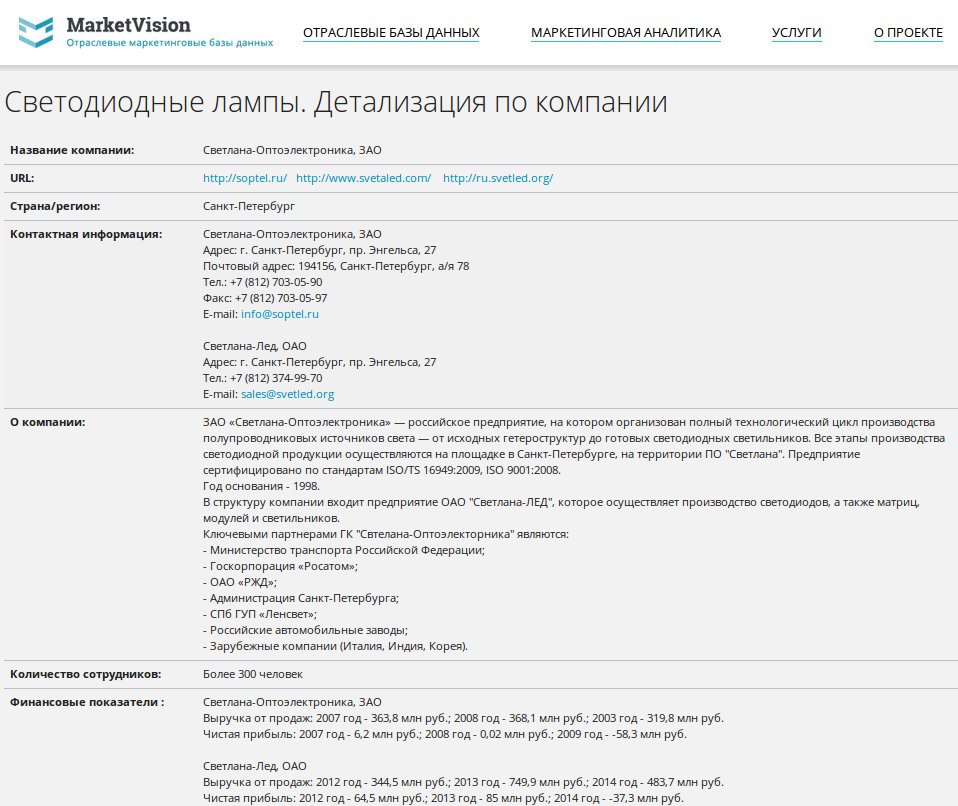Visit the http://soptel.ru/ link
Viewport: 958px width, 806px height.
coord(245,178)
